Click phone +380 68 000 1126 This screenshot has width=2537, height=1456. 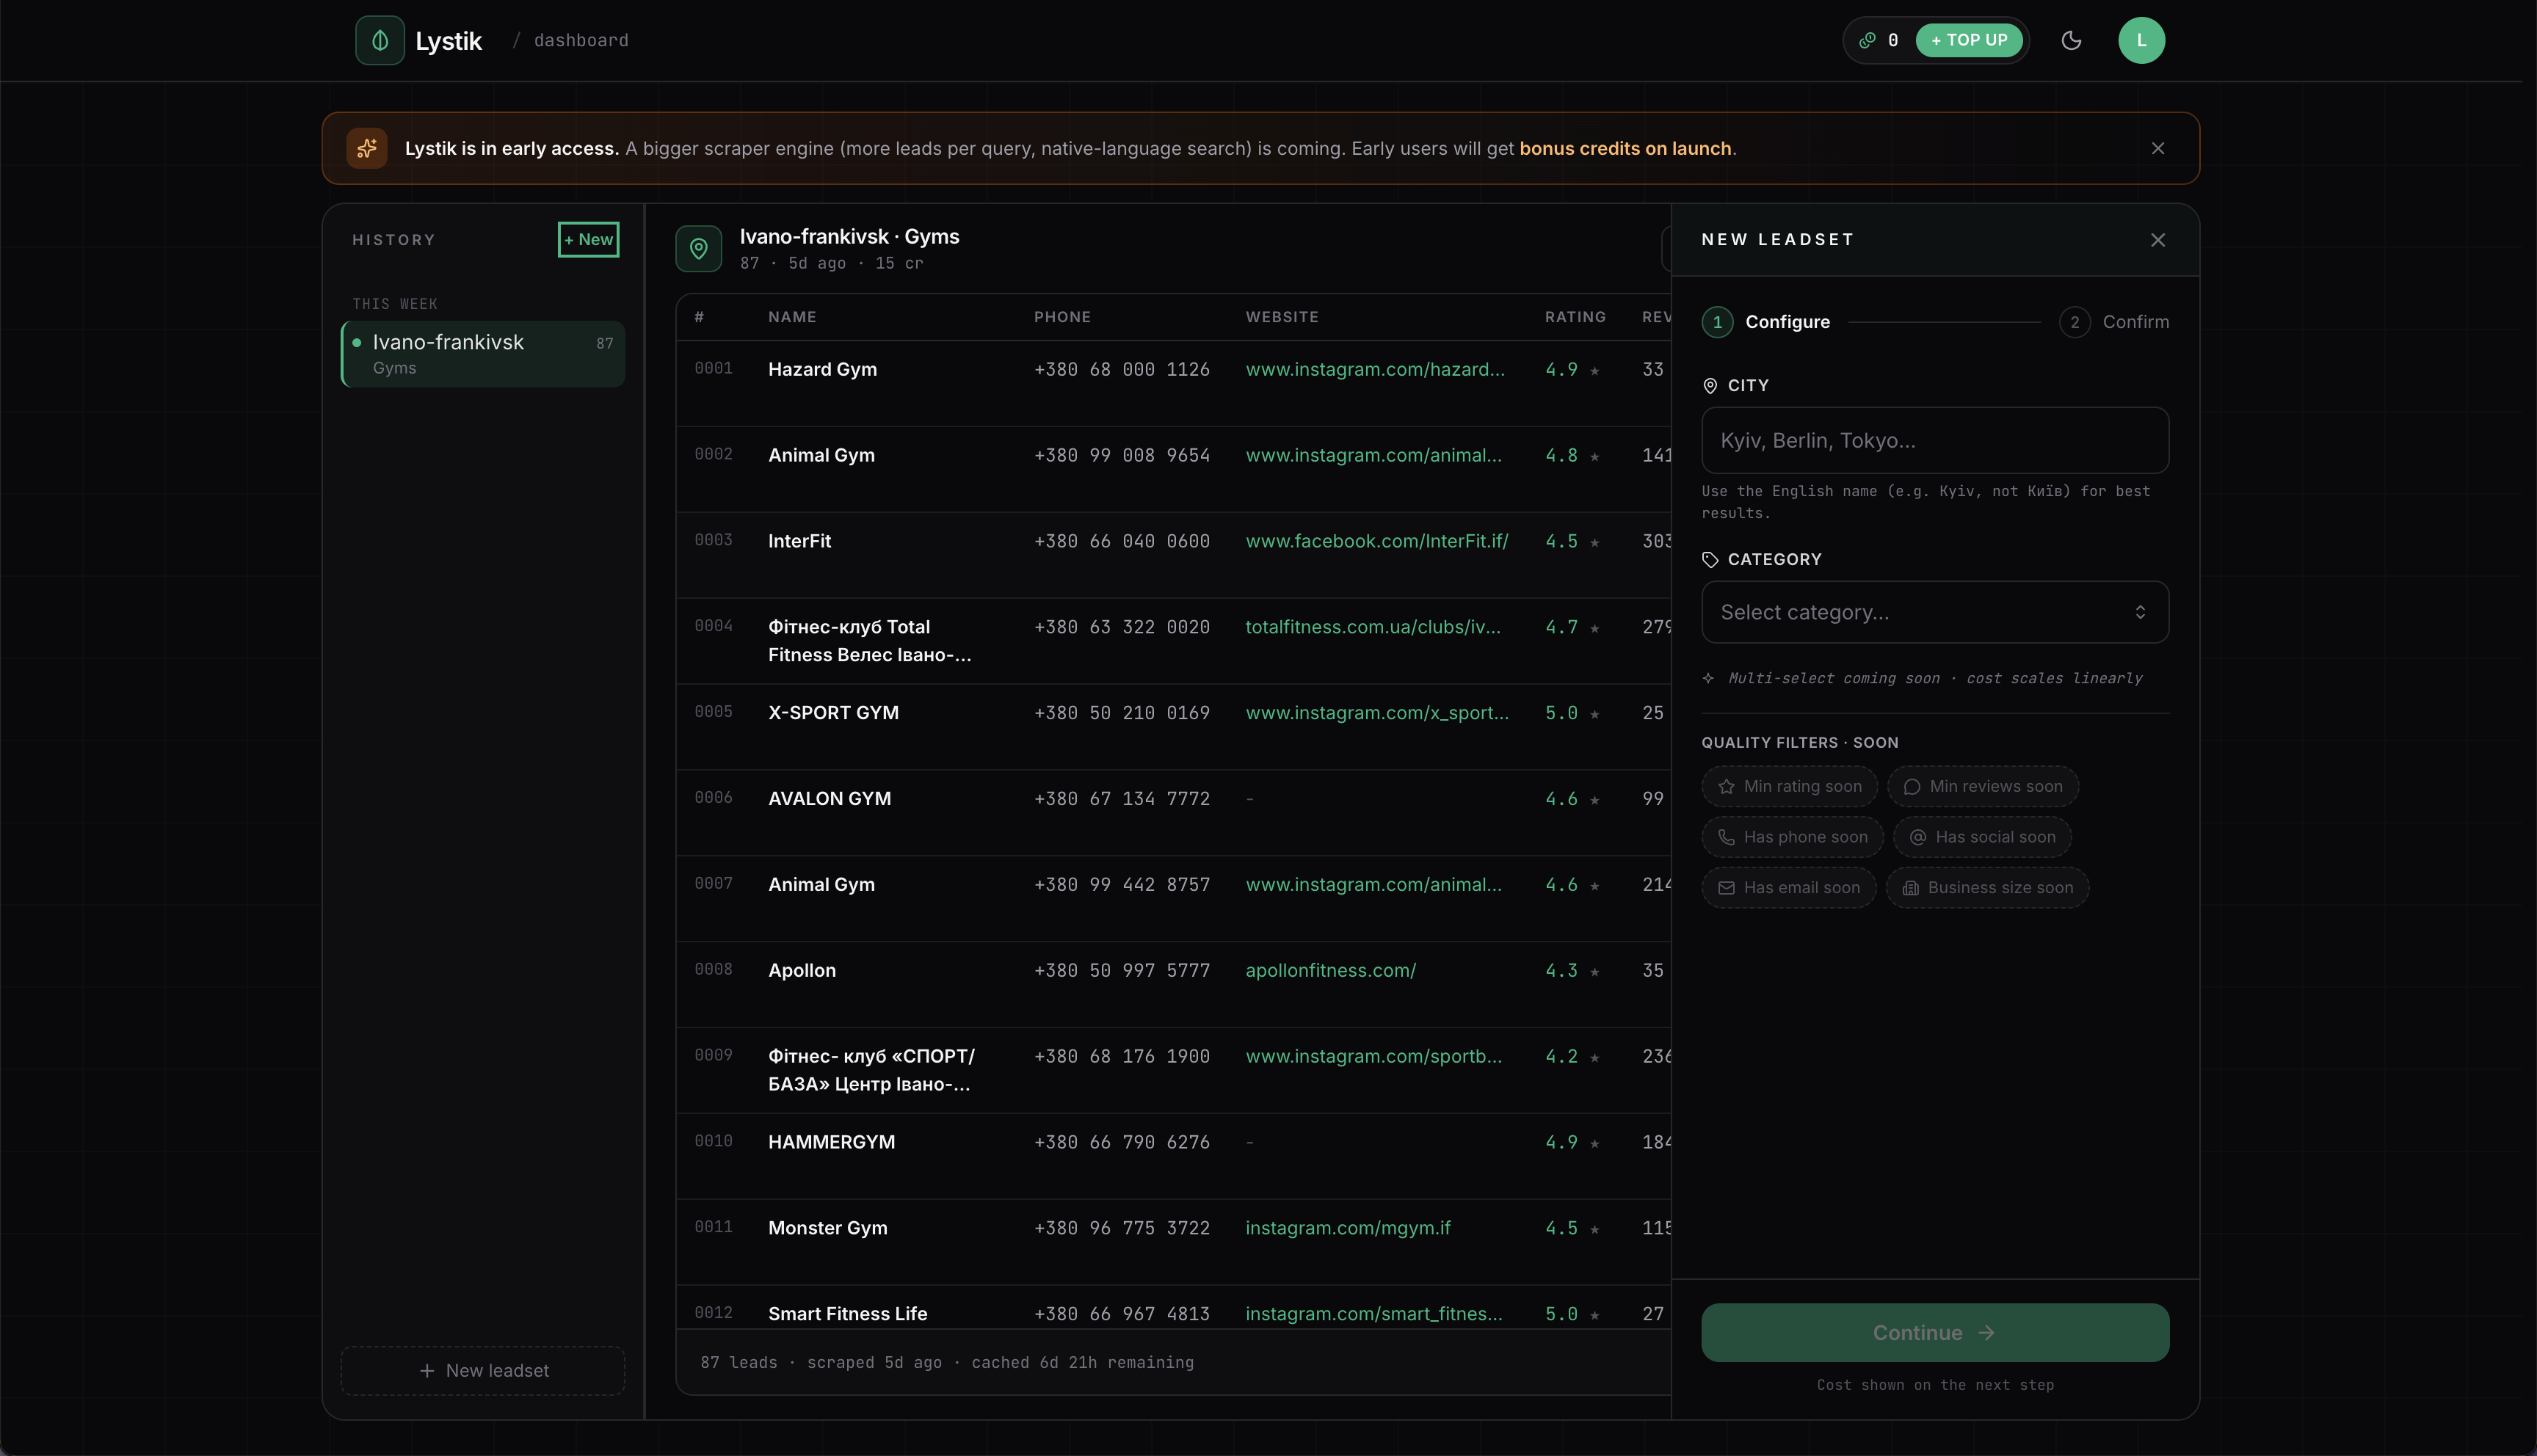pos(1121,369)
